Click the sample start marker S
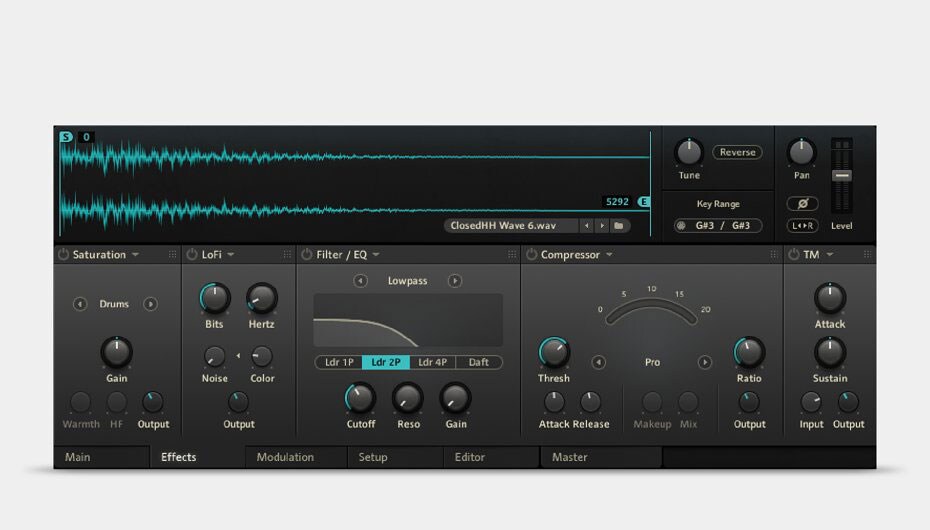930x530 pixels. pos(66,137)
